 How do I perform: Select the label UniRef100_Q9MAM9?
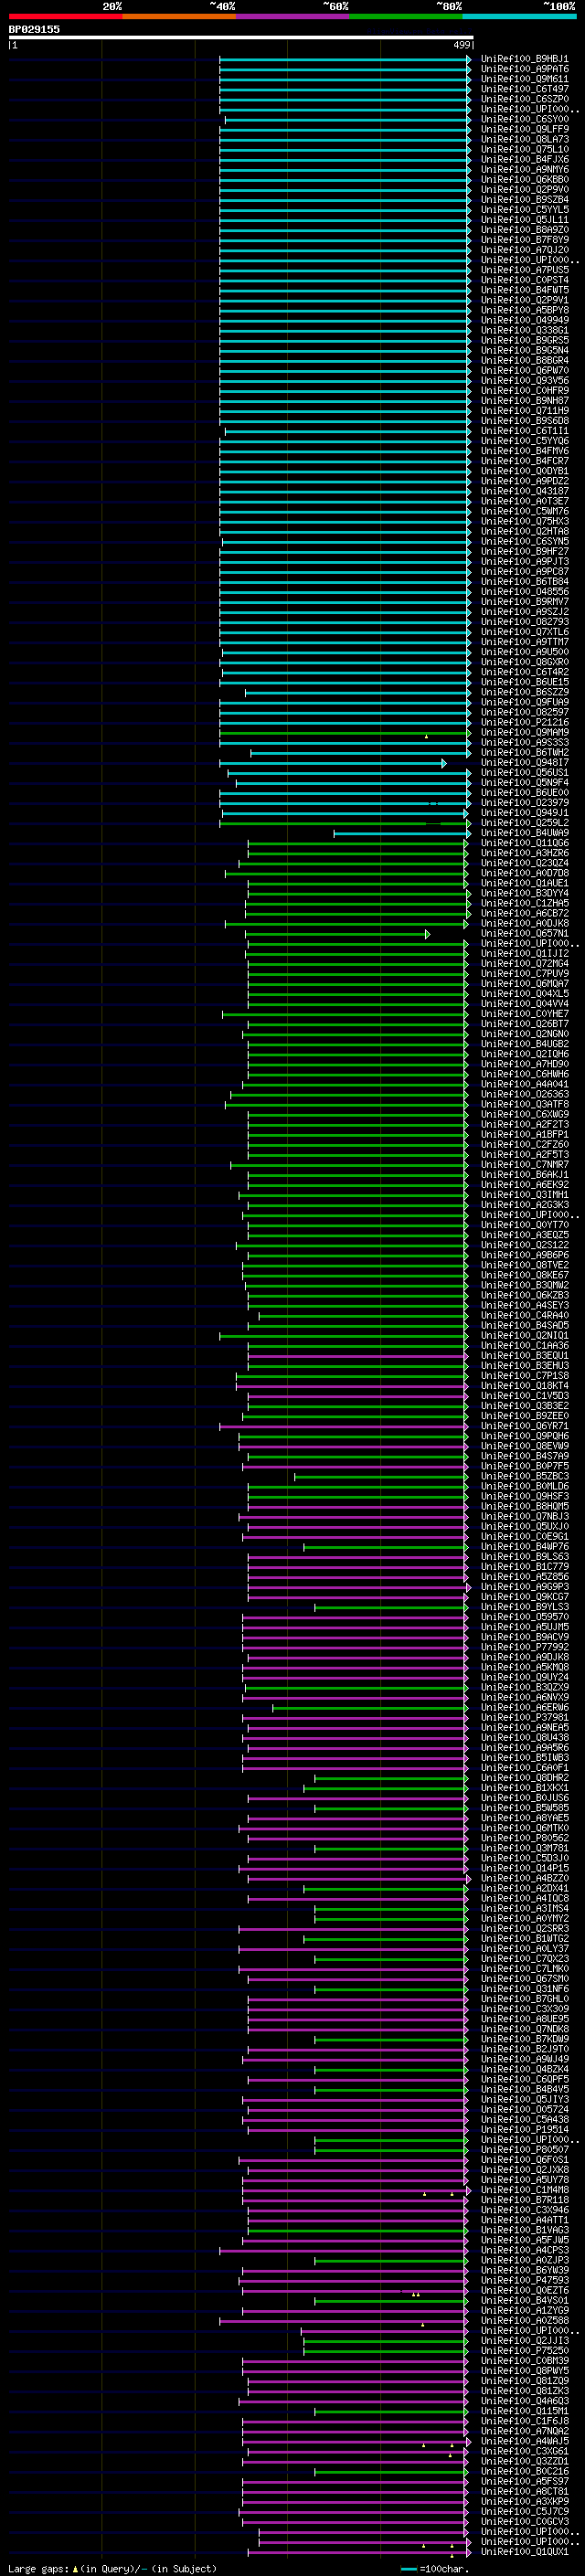coord(524,732)
